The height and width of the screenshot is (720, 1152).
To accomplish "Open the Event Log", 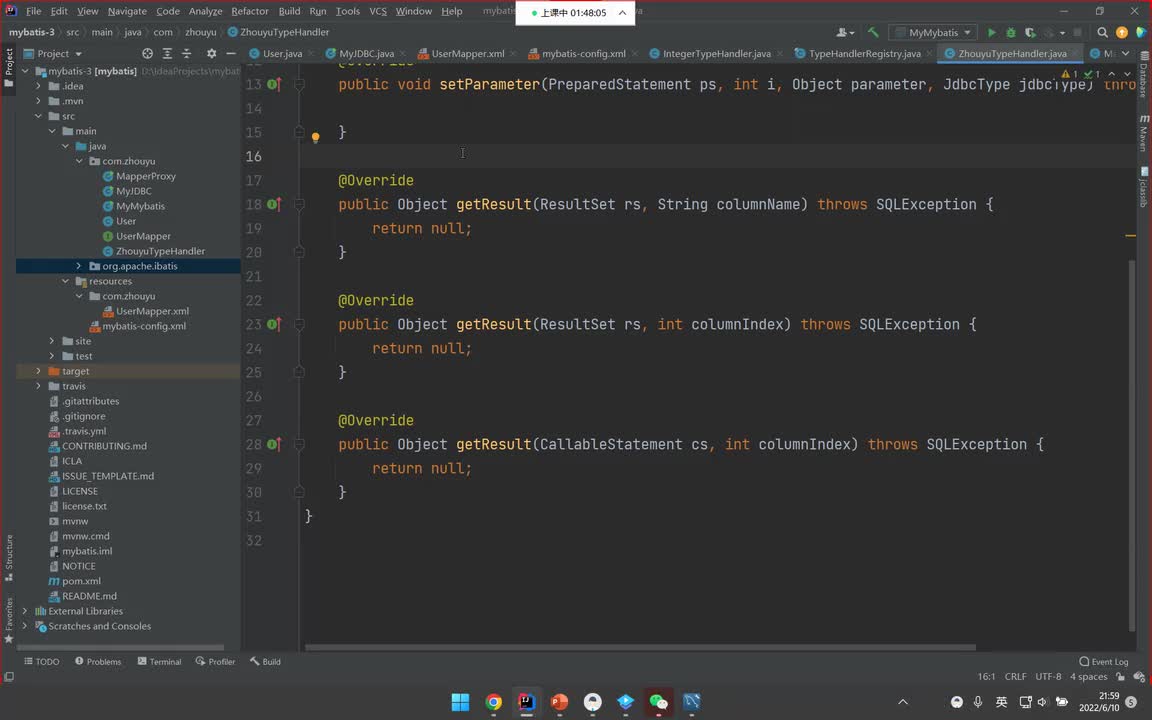I will point(1104,661).
